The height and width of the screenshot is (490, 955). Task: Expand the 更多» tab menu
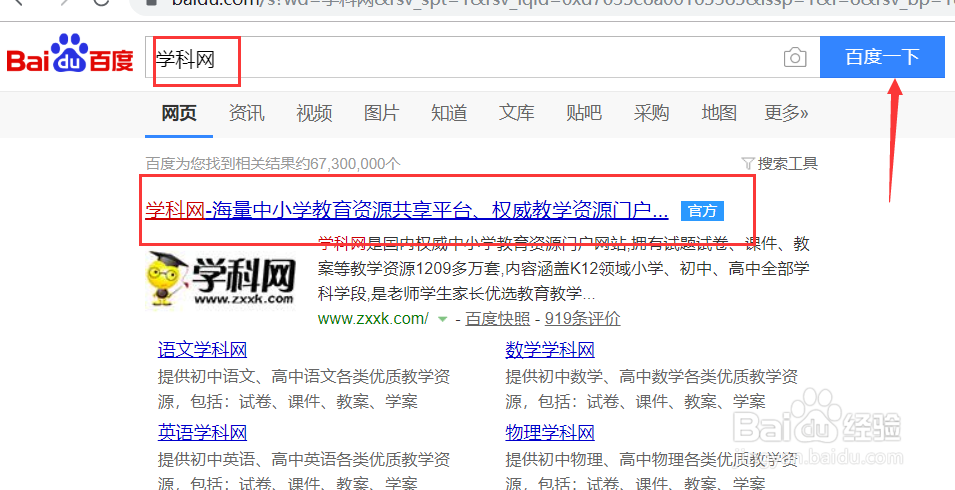click(786, 113)
